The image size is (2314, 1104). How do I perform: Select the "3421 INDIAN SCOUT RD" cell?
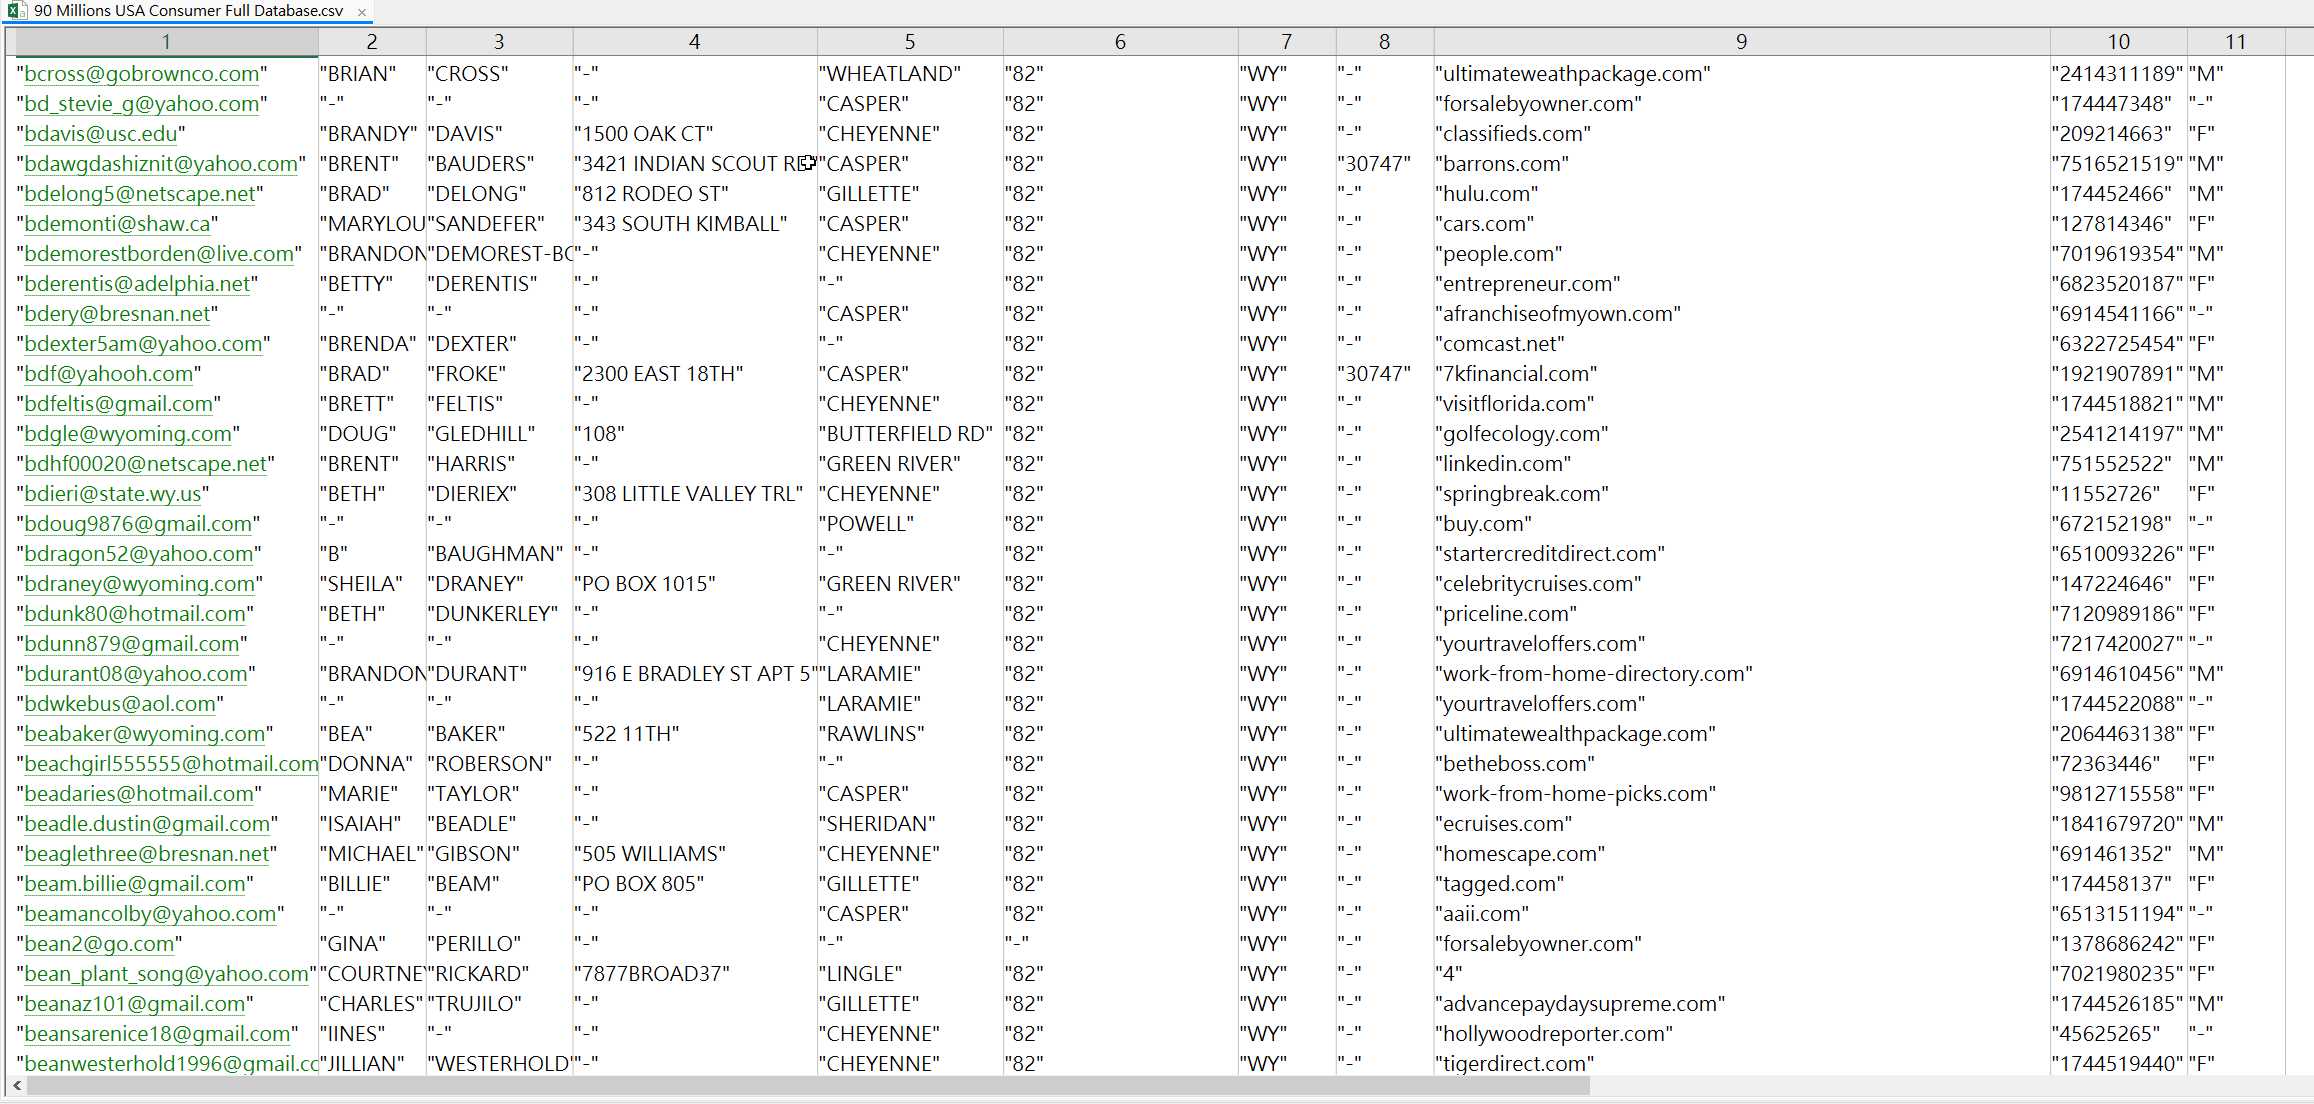pos(695,164)
